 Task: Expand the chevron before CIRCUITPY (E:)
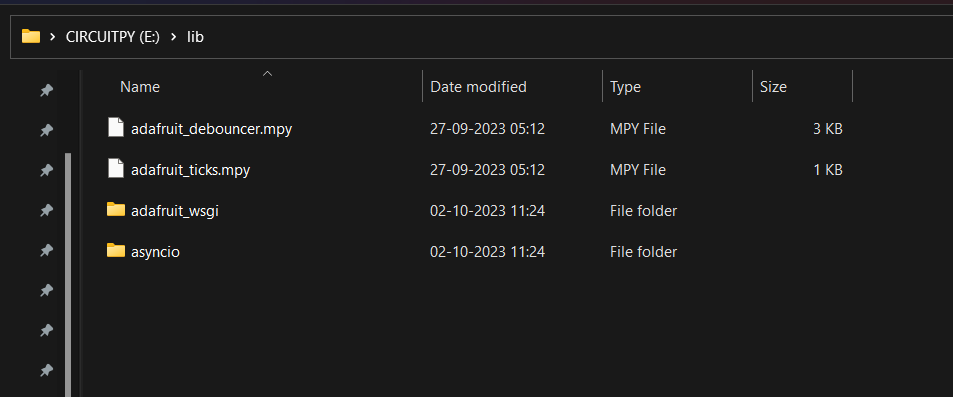(x=53, y=37)
